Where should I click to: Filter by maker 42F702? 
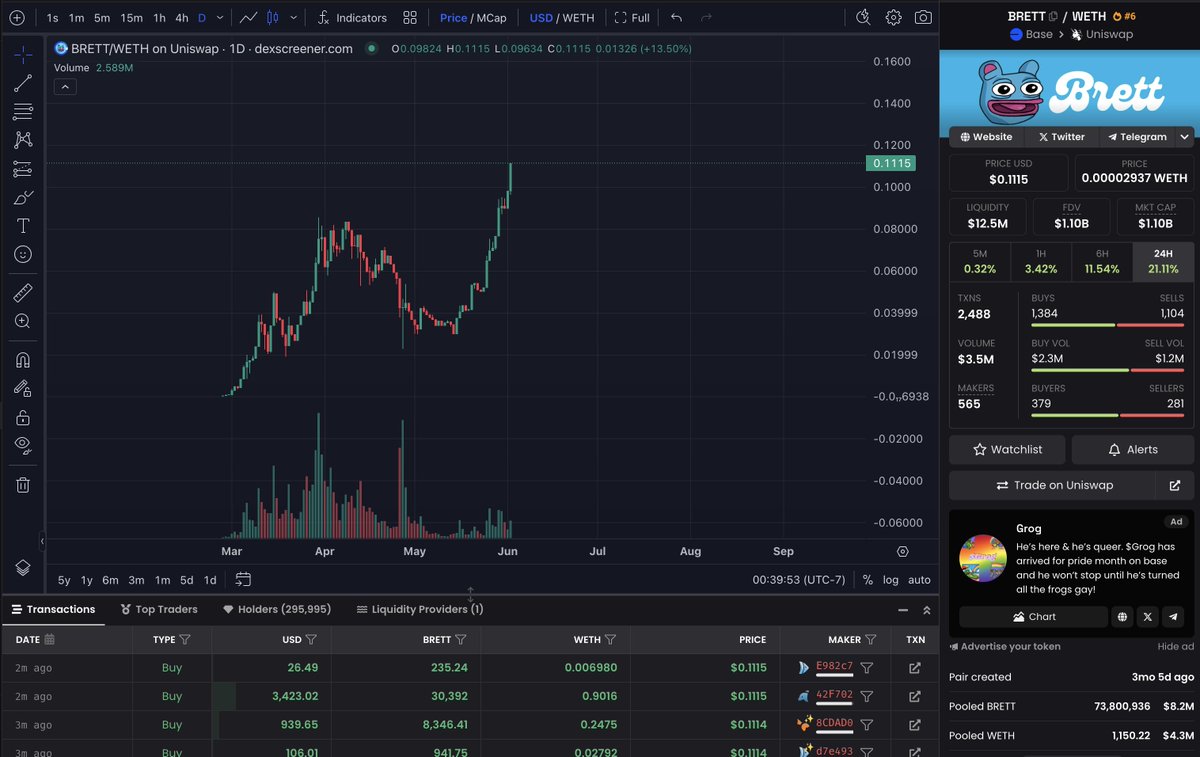pos(867,696)
